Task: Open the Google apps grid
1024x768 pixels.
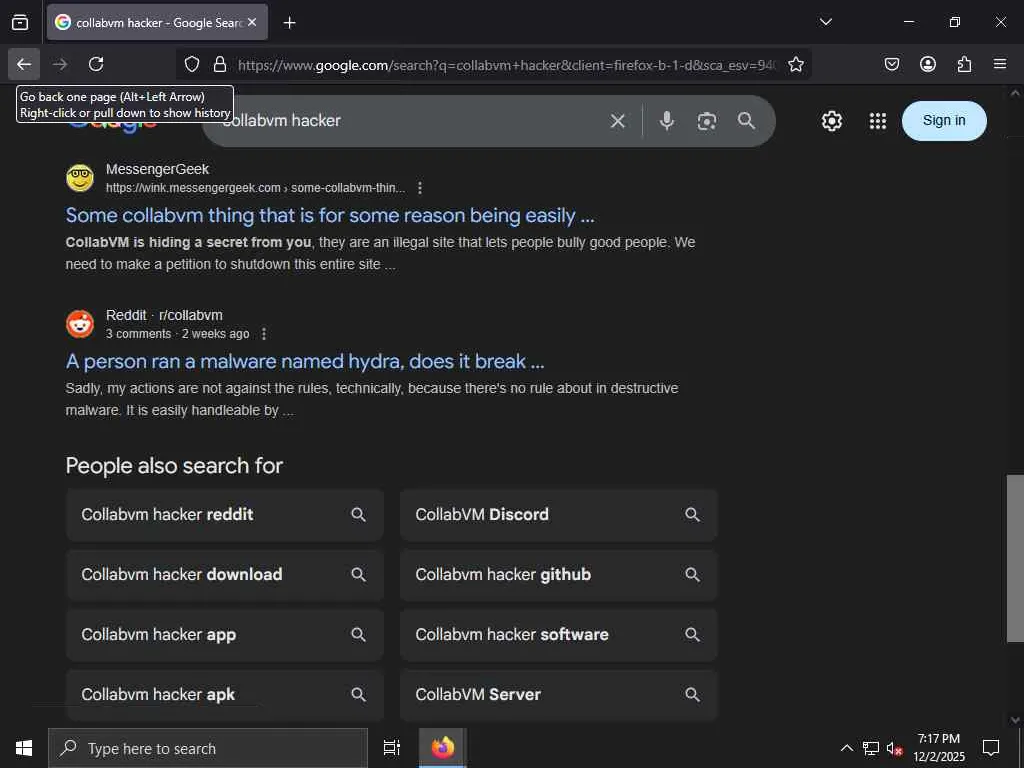Action: 878,121
